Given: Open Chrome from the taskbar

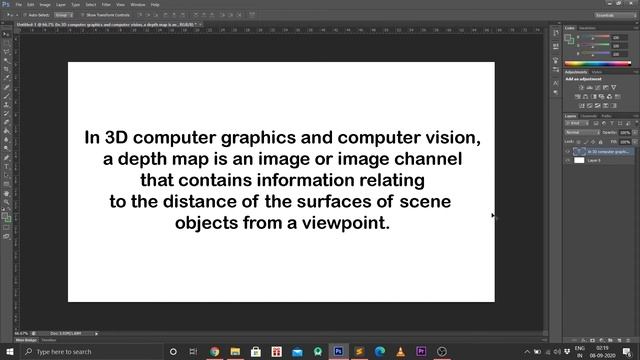Looking at the screenshot, I should pos(214,351).
